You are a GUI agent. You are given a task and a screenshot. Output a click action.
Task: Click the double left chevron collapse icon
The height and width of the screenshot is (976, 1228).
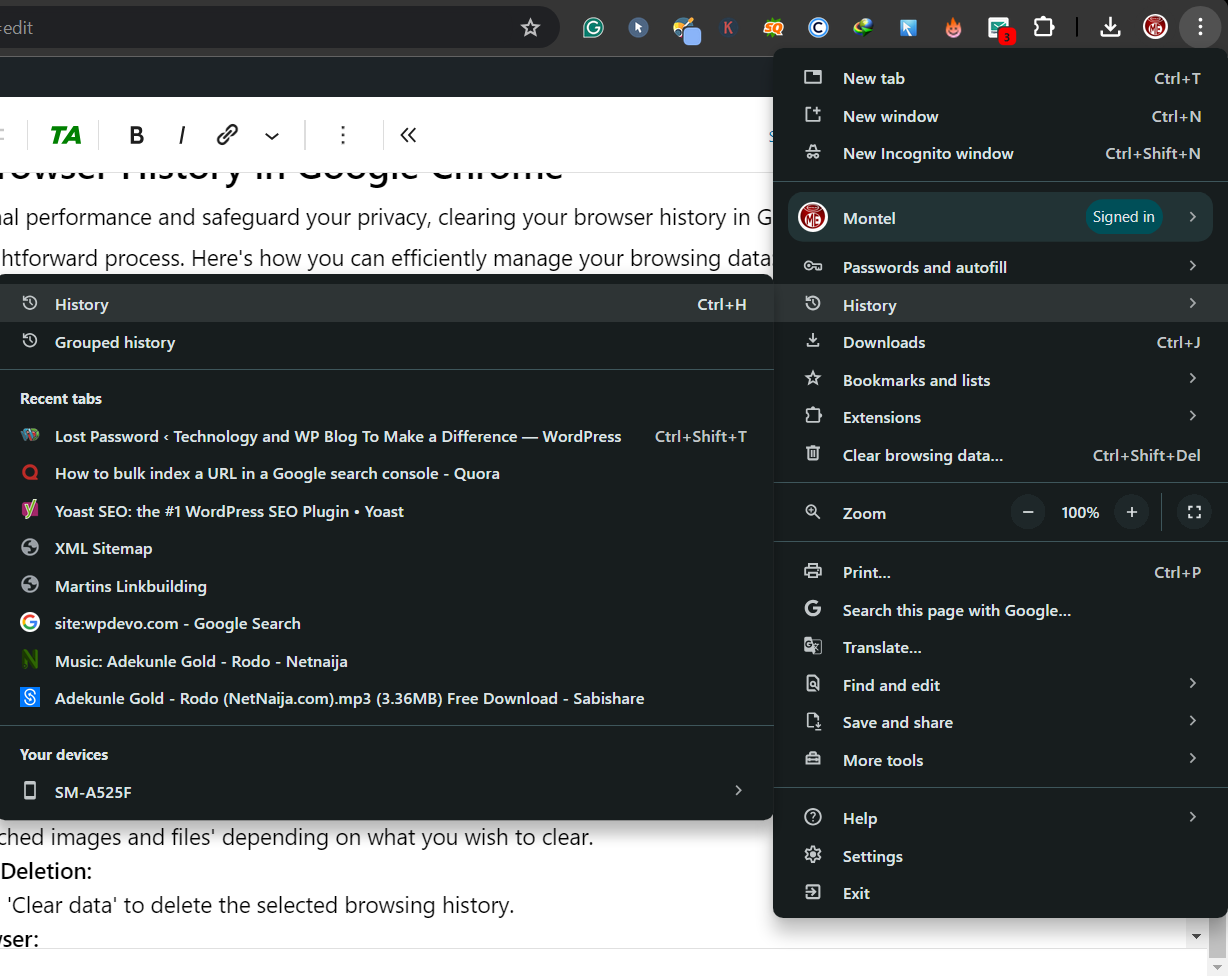408,135
